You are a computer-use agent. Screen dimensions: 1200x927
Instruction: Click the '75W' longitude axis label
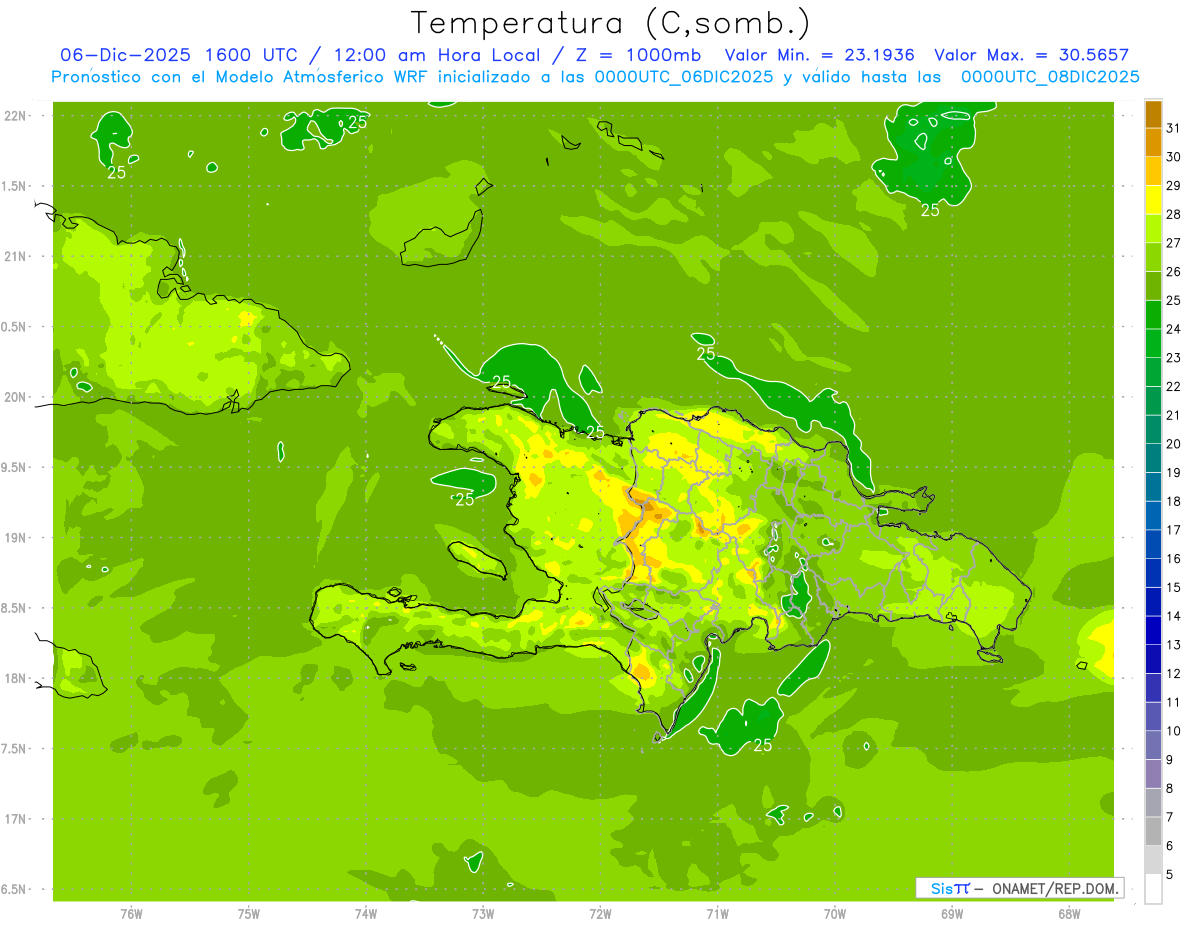[x=249, y=914]
